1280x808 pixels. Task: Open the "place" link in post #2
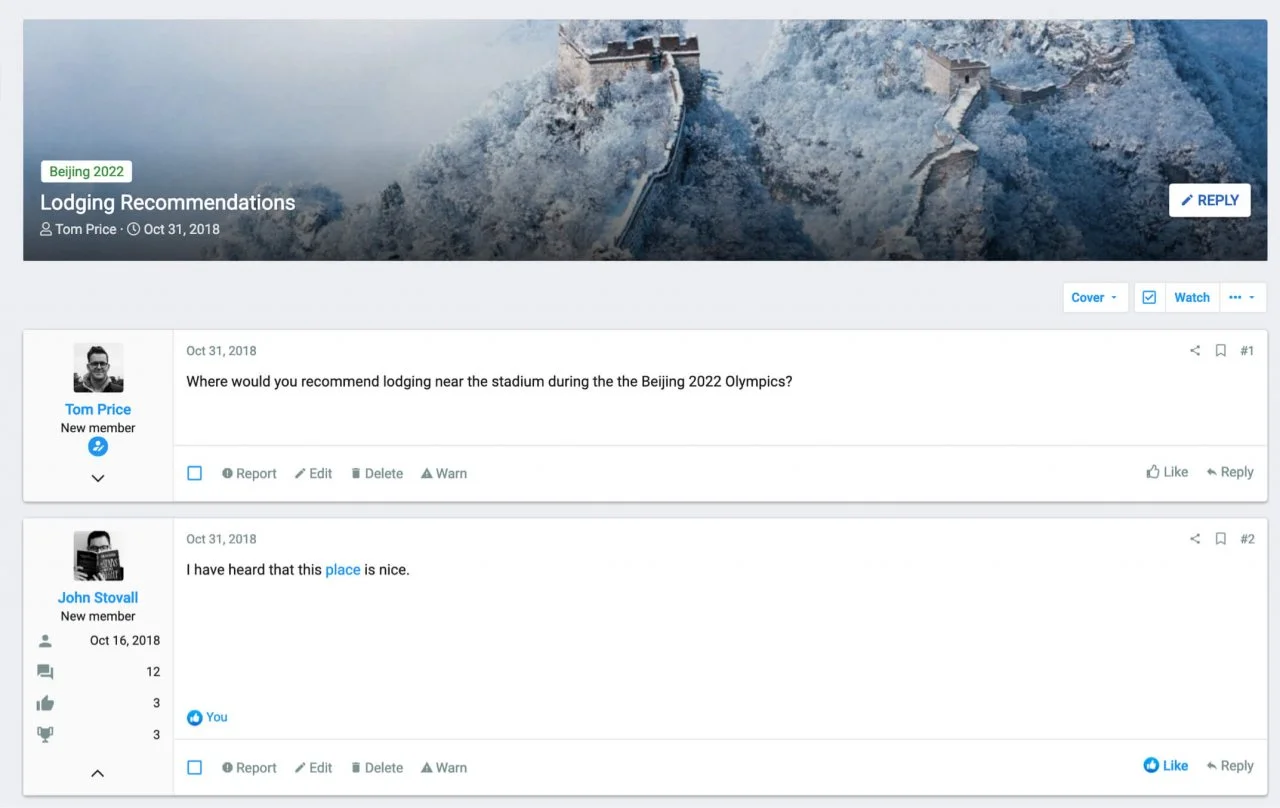click(343, 570)
